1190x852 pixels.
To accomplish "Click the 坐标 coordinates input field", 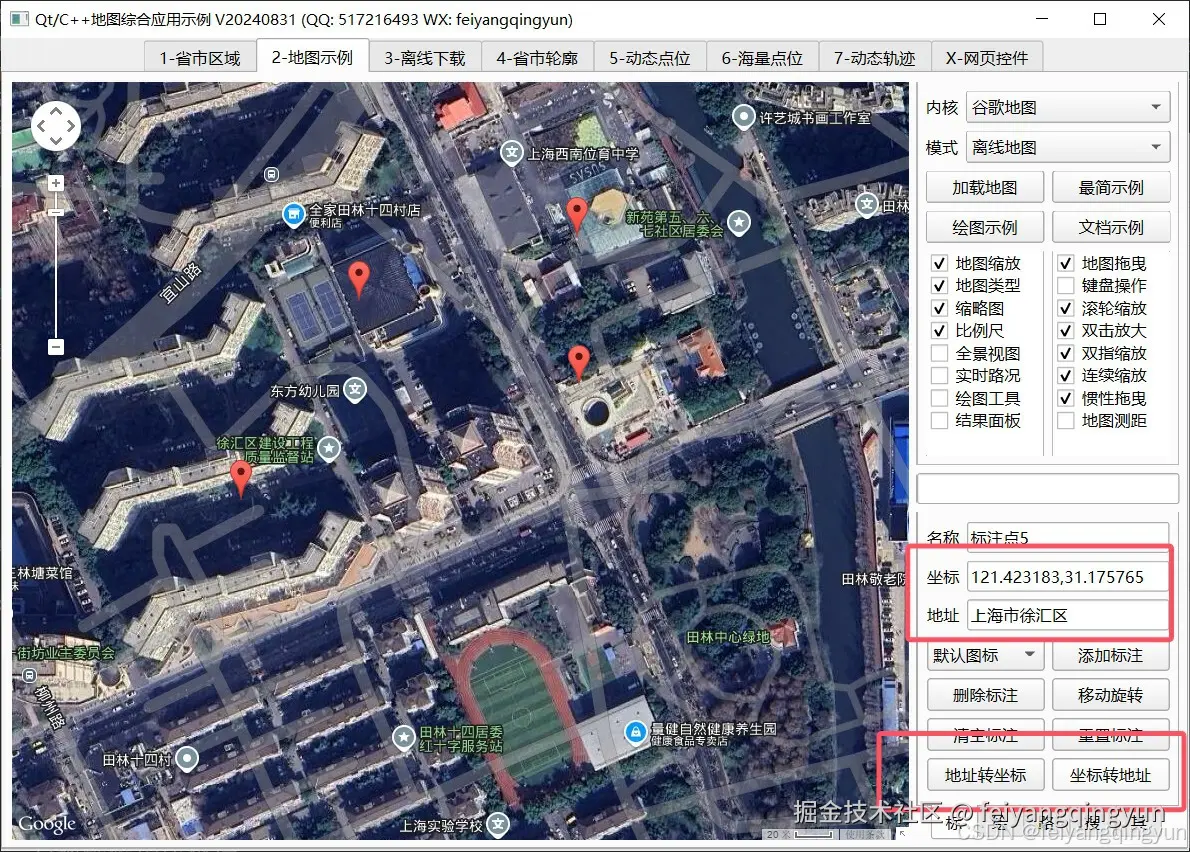I will pyautogui.click(x=1068, y=576).
